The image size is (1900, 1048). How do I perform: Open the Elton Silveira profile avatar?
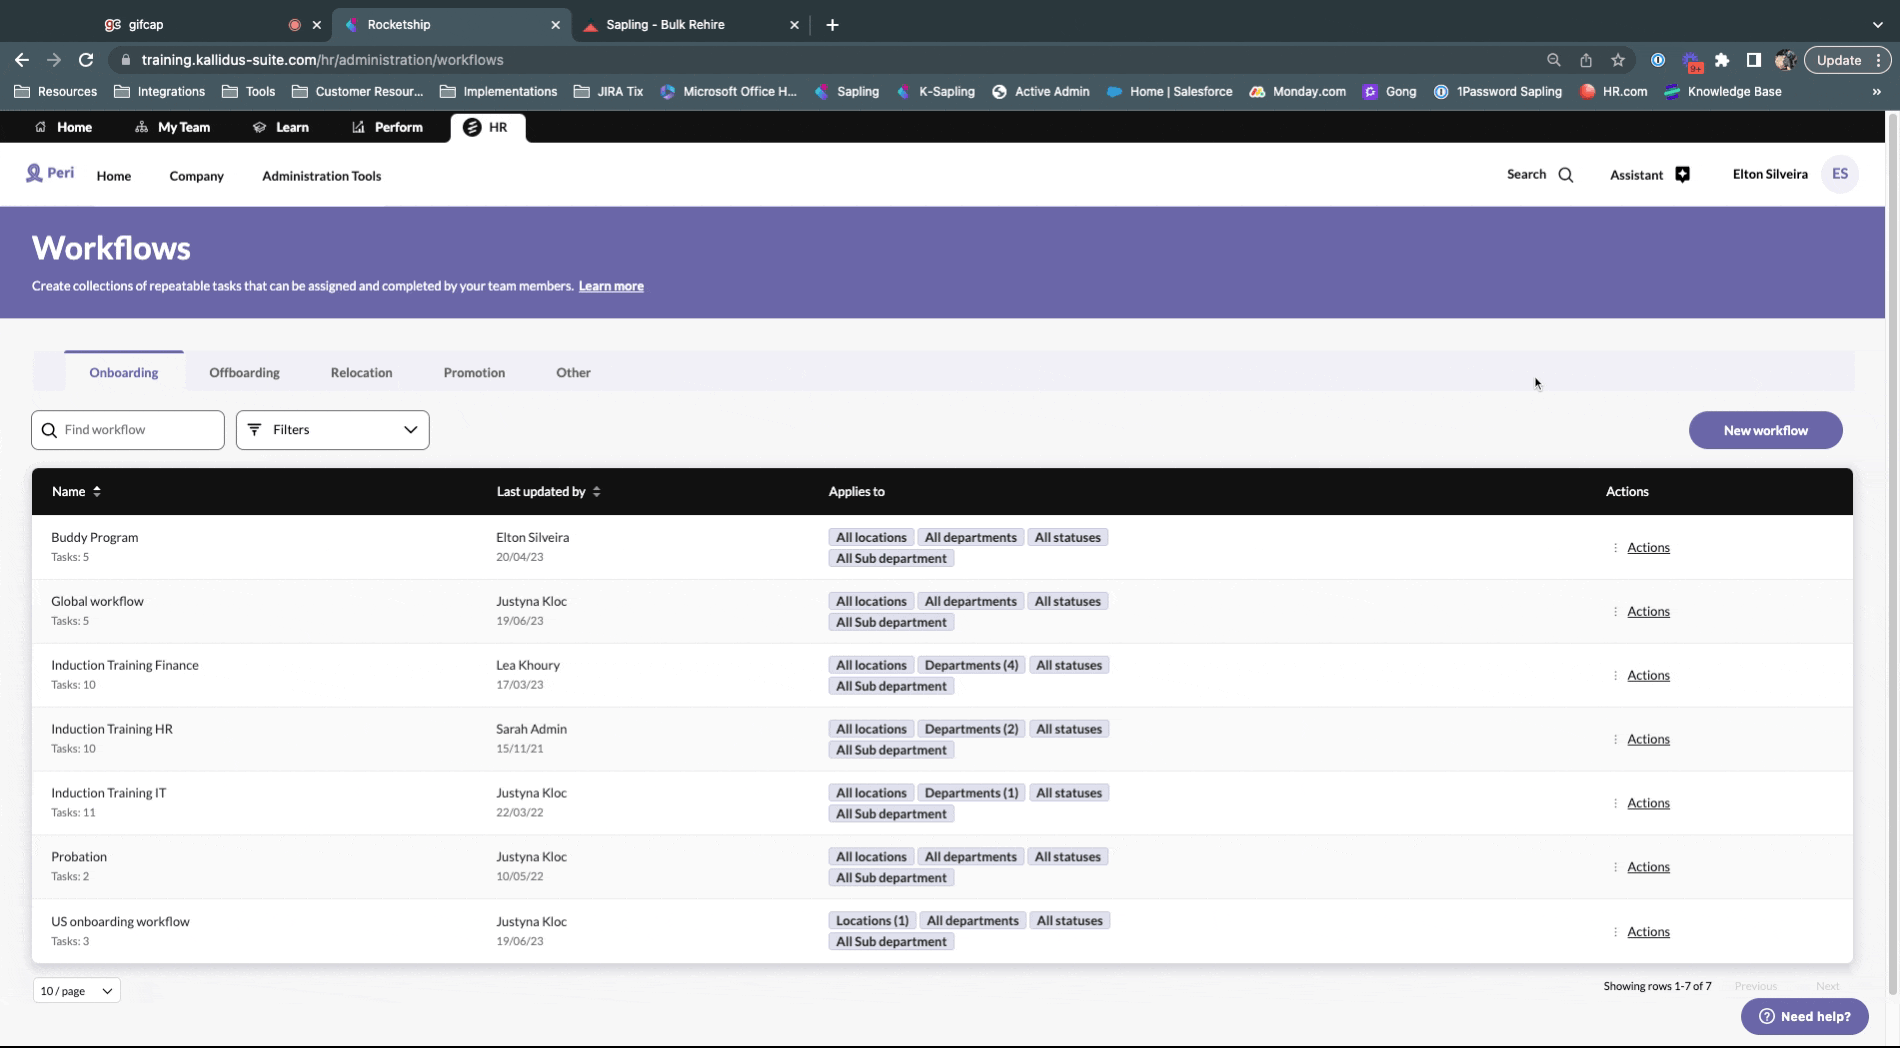coord(1840,173)
